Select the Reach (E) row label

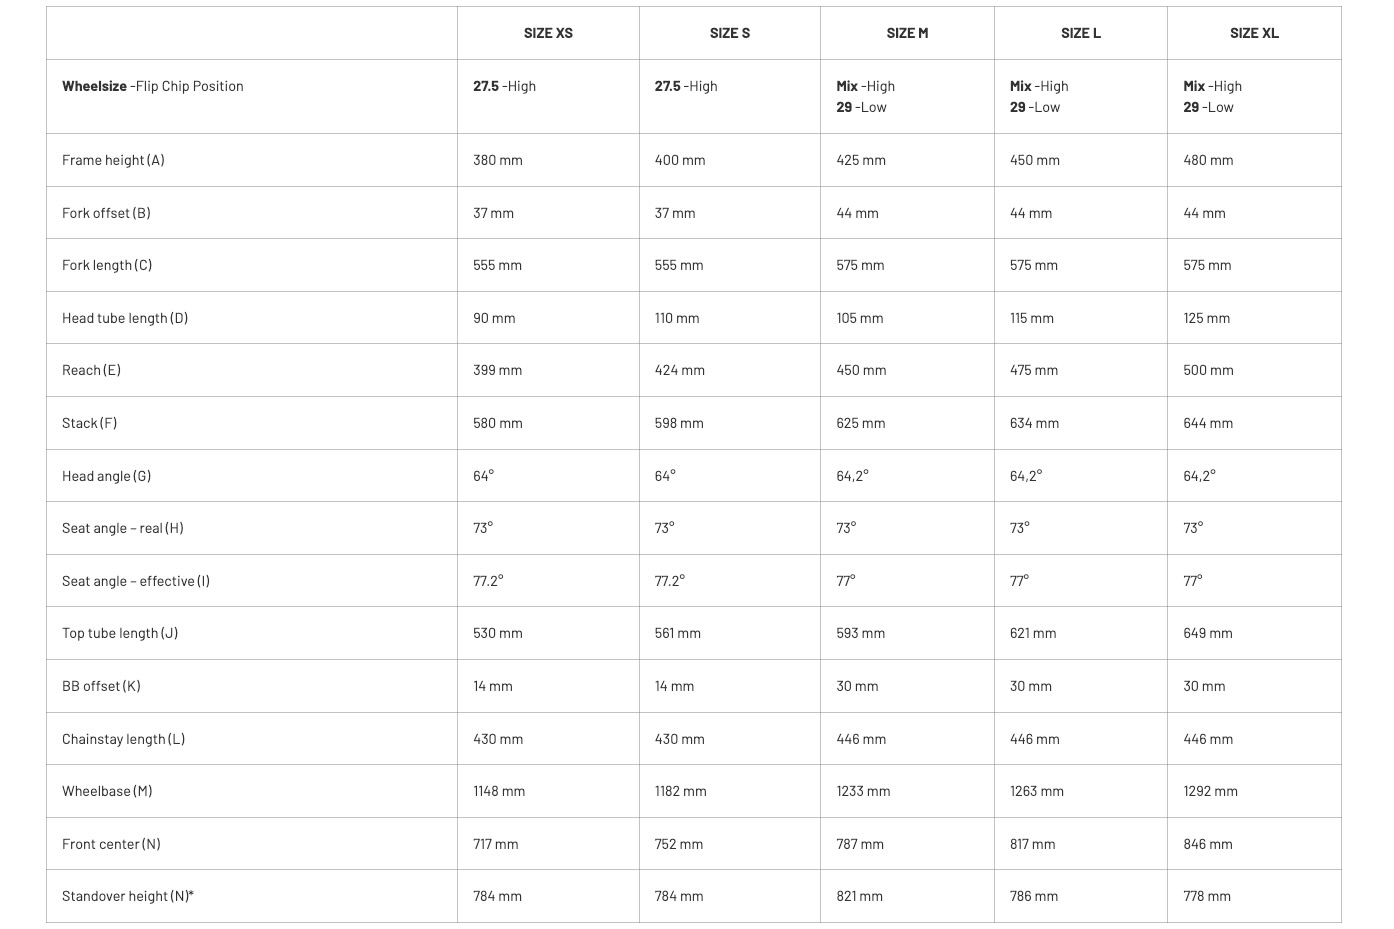pos(91,370)
